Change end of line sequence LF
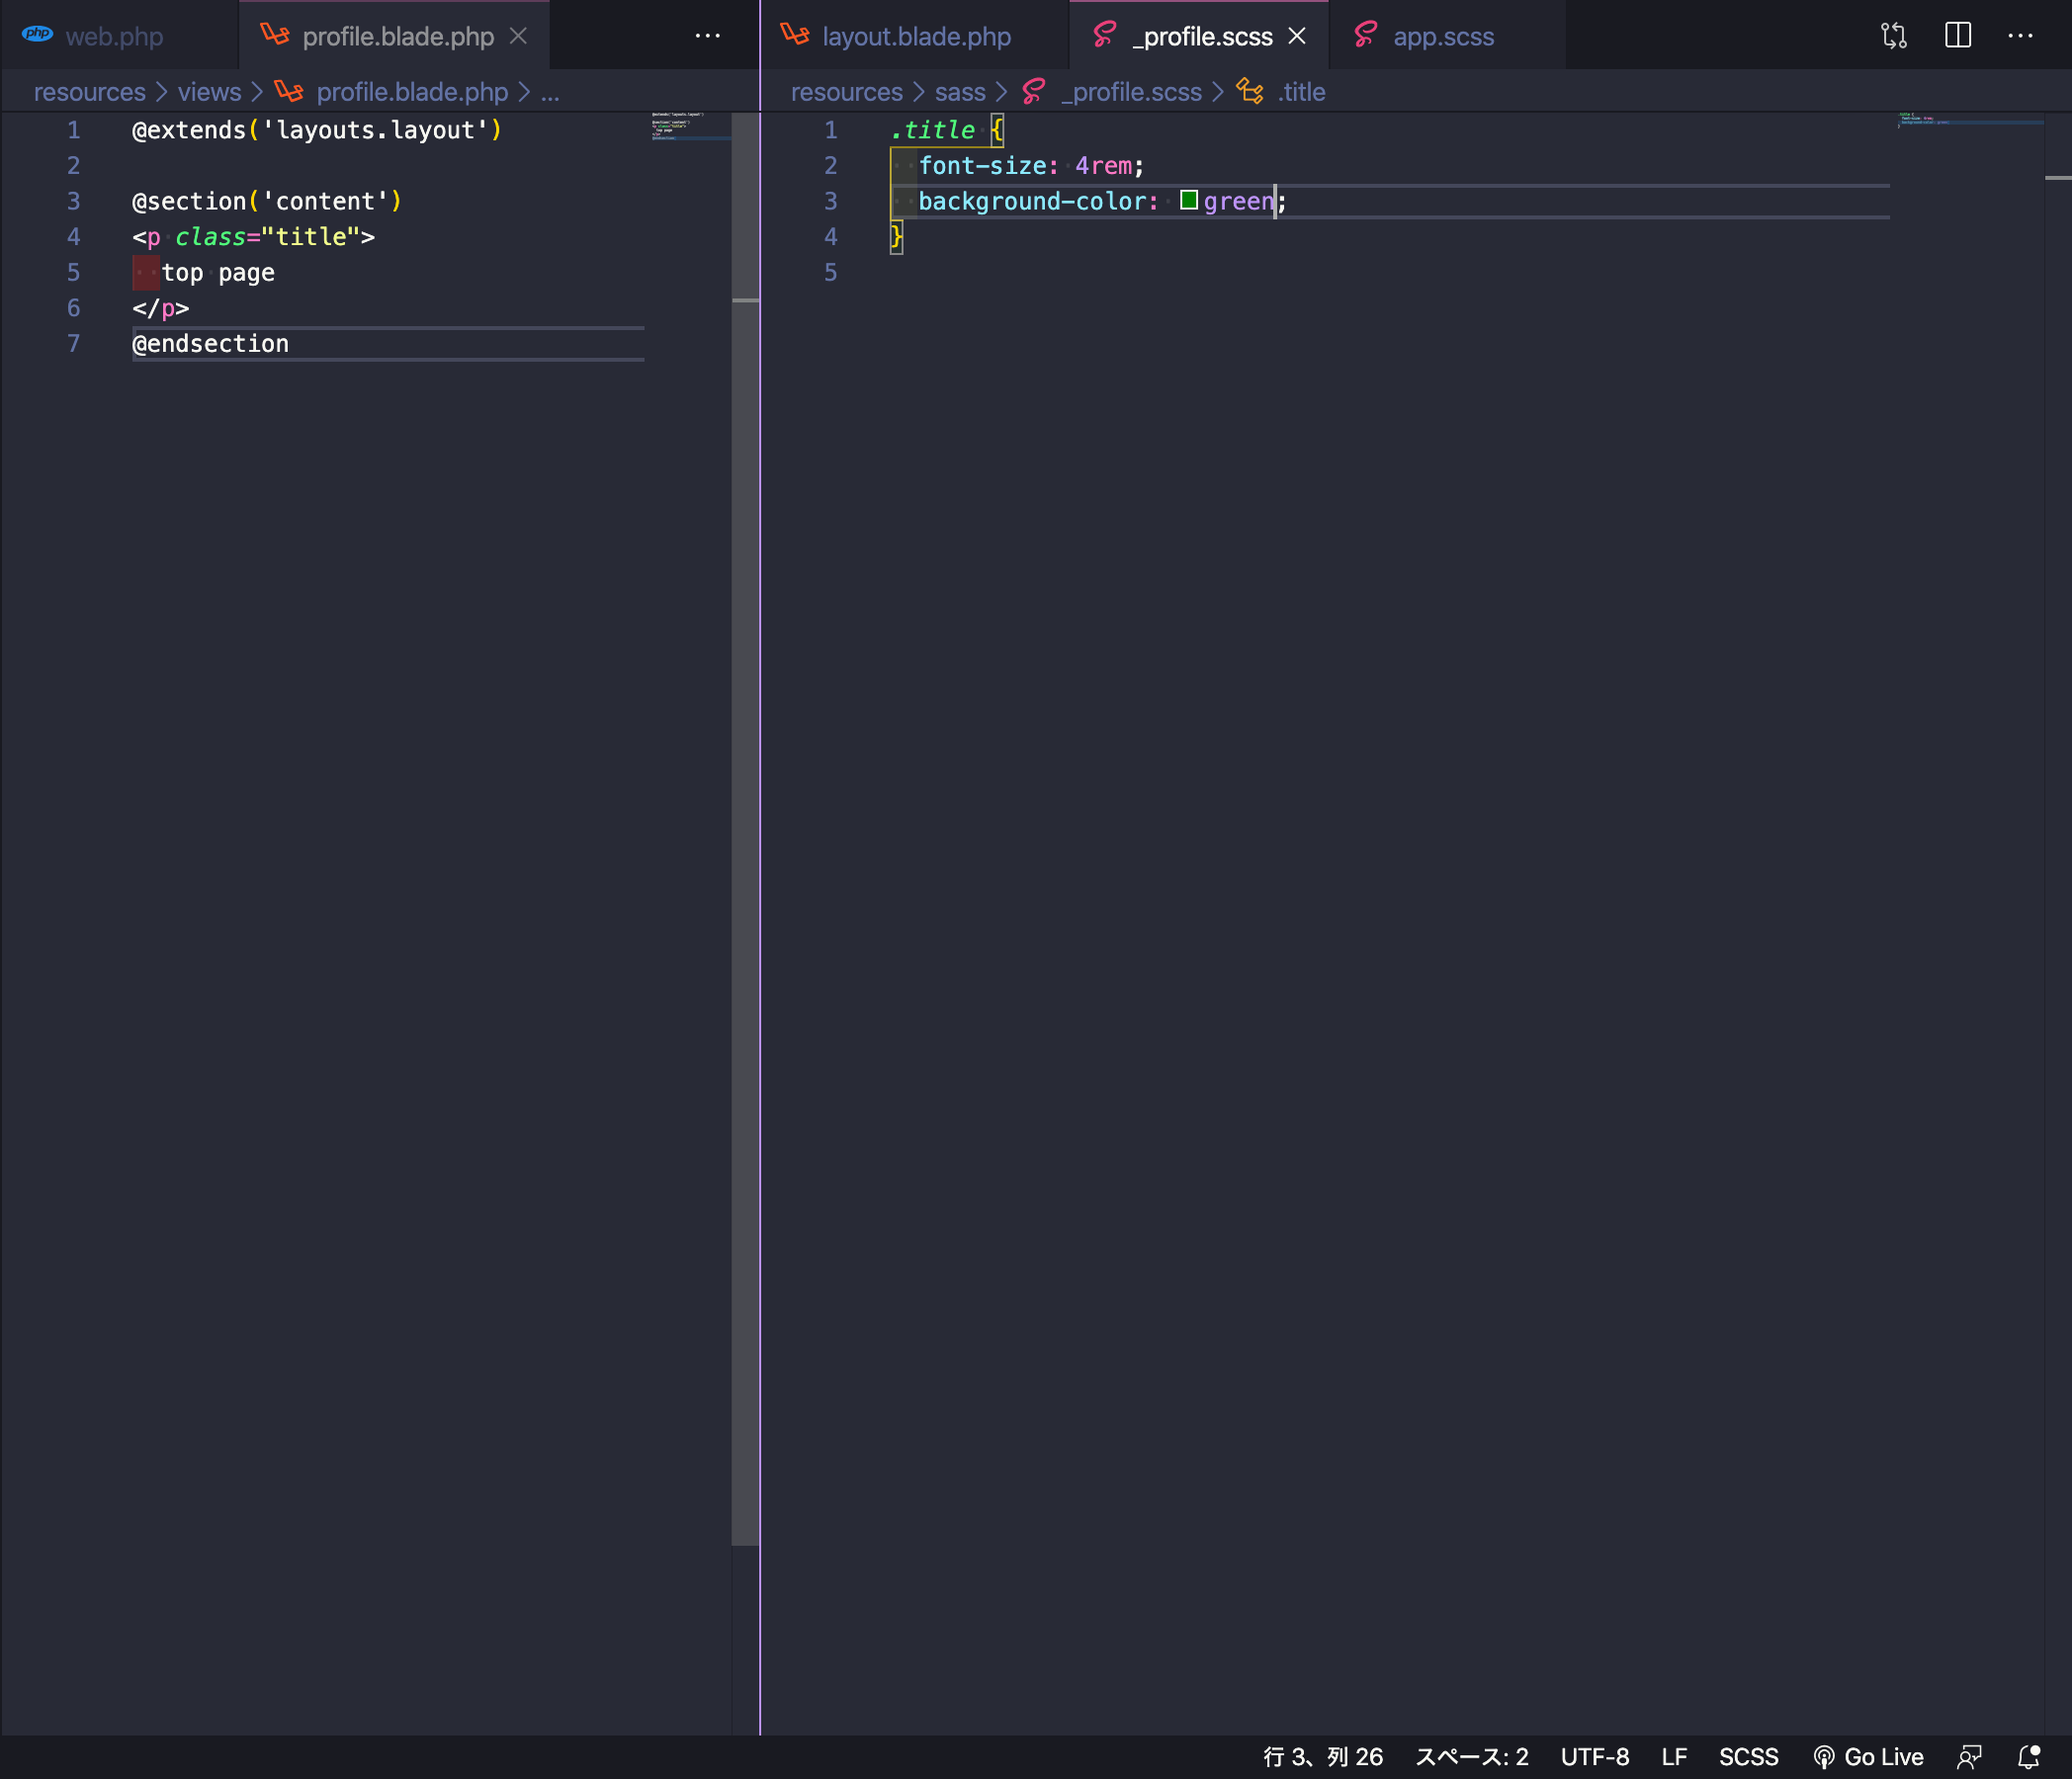Viewport: 2072px width, 1779px height. (1674, 1757)
